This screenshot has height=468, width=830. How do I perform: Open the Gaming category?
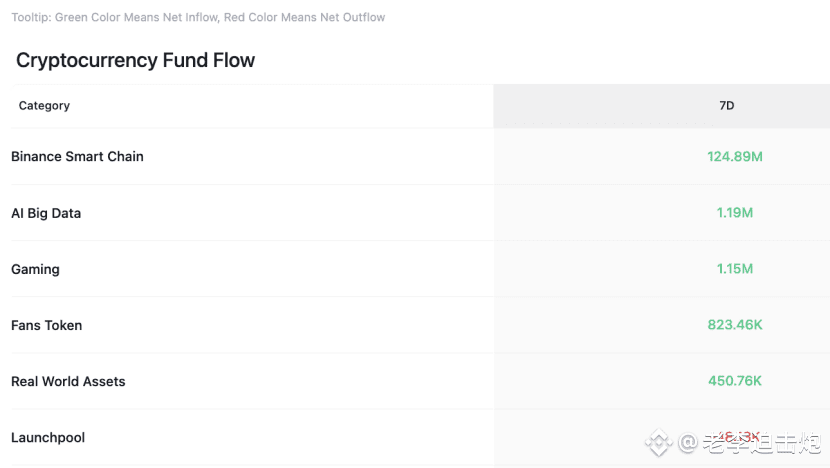pyautogui.click(x=35, y=269)
